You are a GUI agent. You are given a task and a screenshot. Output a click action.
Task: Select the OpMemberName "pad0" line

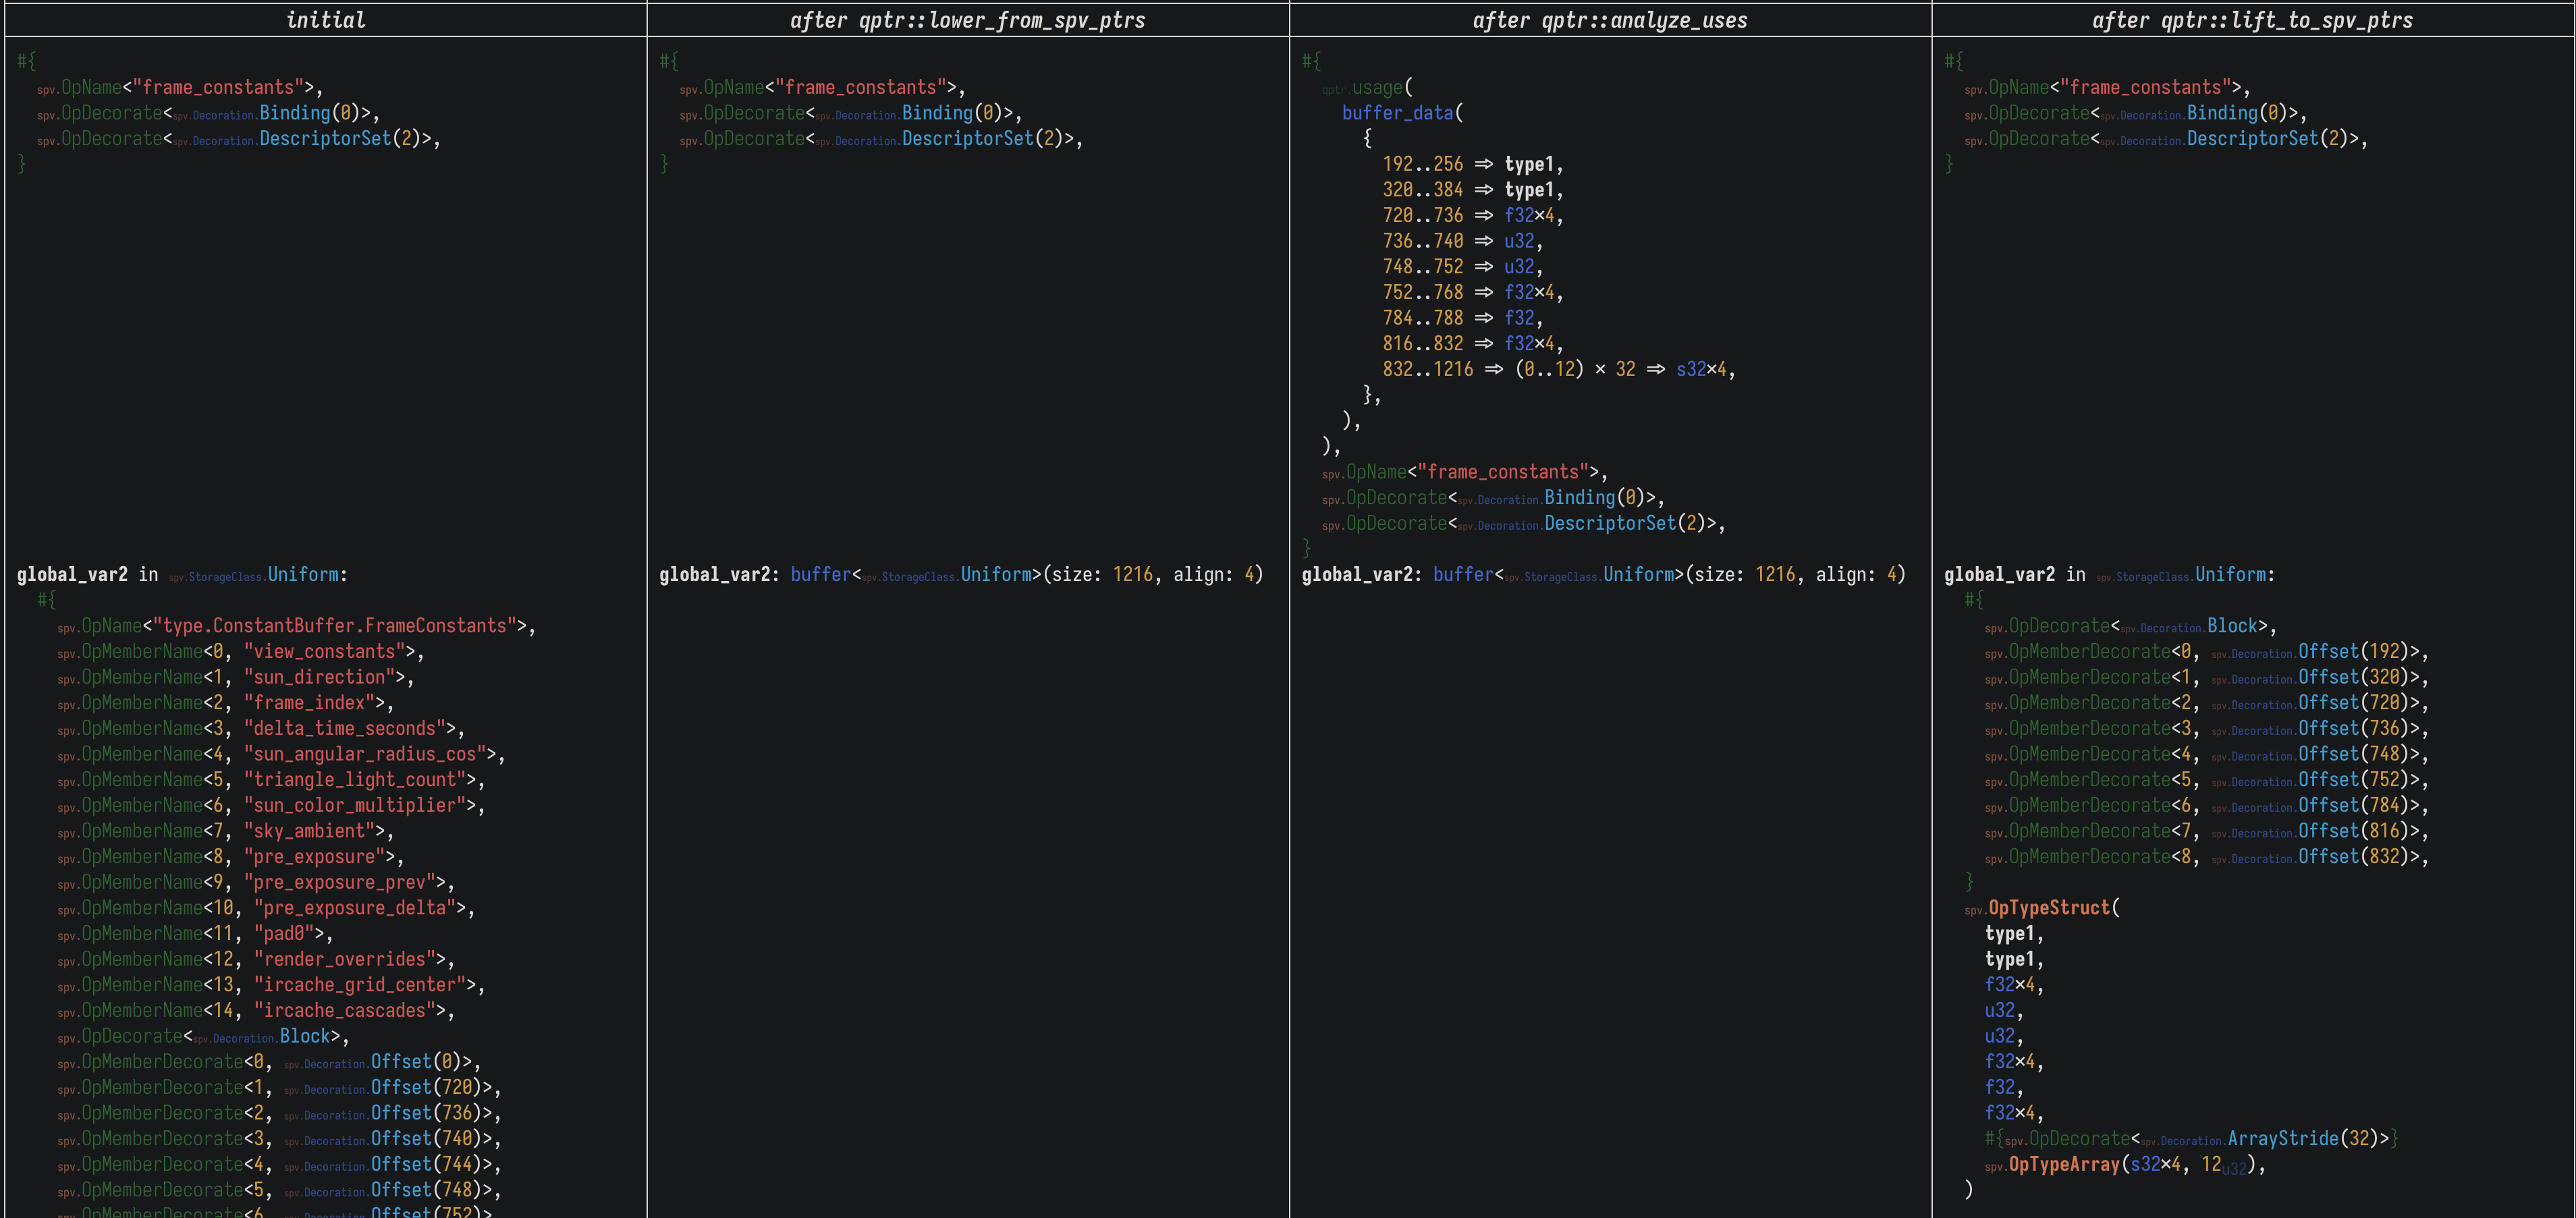click(x=195, y=934)
